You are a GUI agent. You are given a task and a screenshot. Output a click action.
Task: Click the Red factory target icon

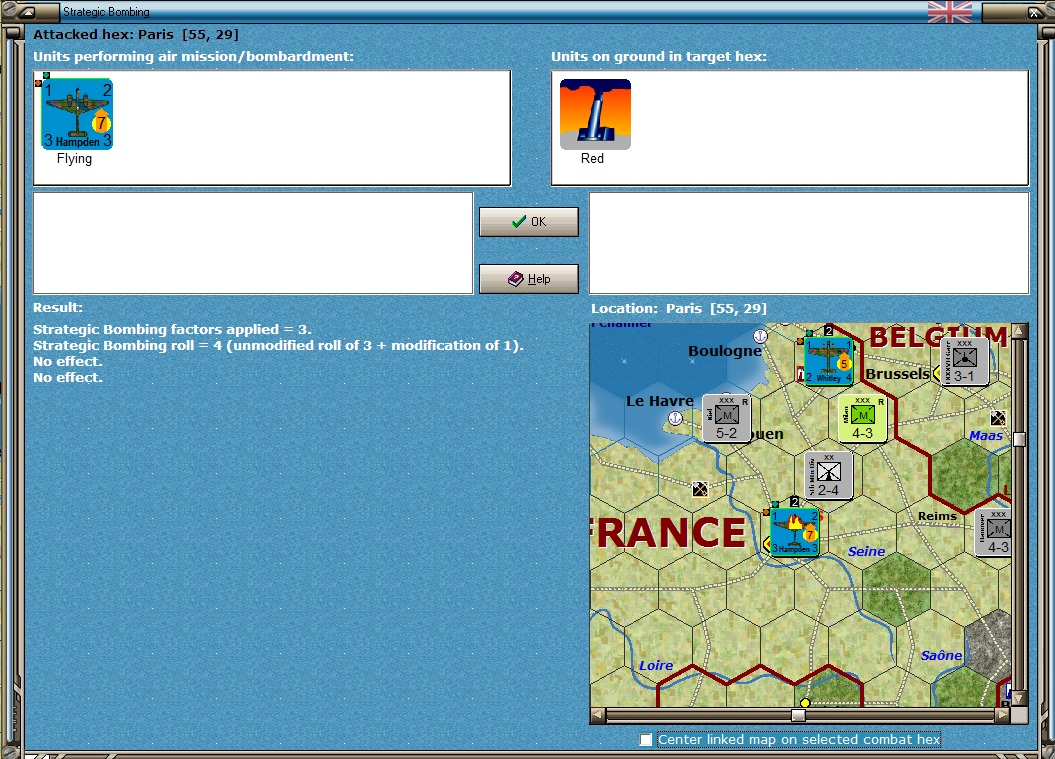(x=595, y=114)
